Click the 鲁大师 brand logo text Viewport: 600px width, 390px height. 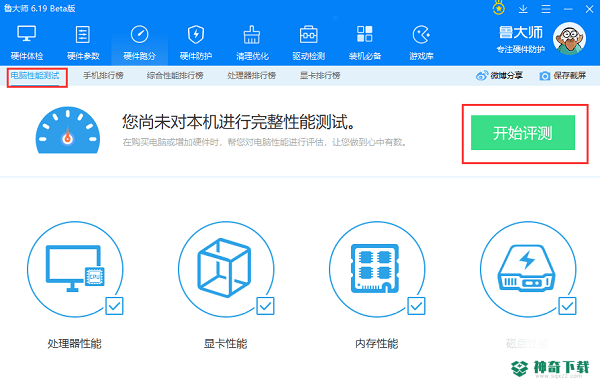(x=521, y=33)
